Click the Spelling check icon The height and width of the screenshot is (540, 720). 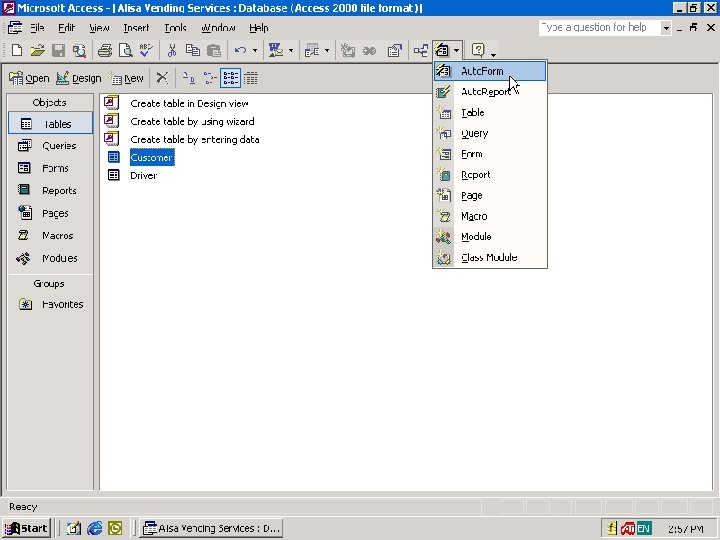point(146,51)
